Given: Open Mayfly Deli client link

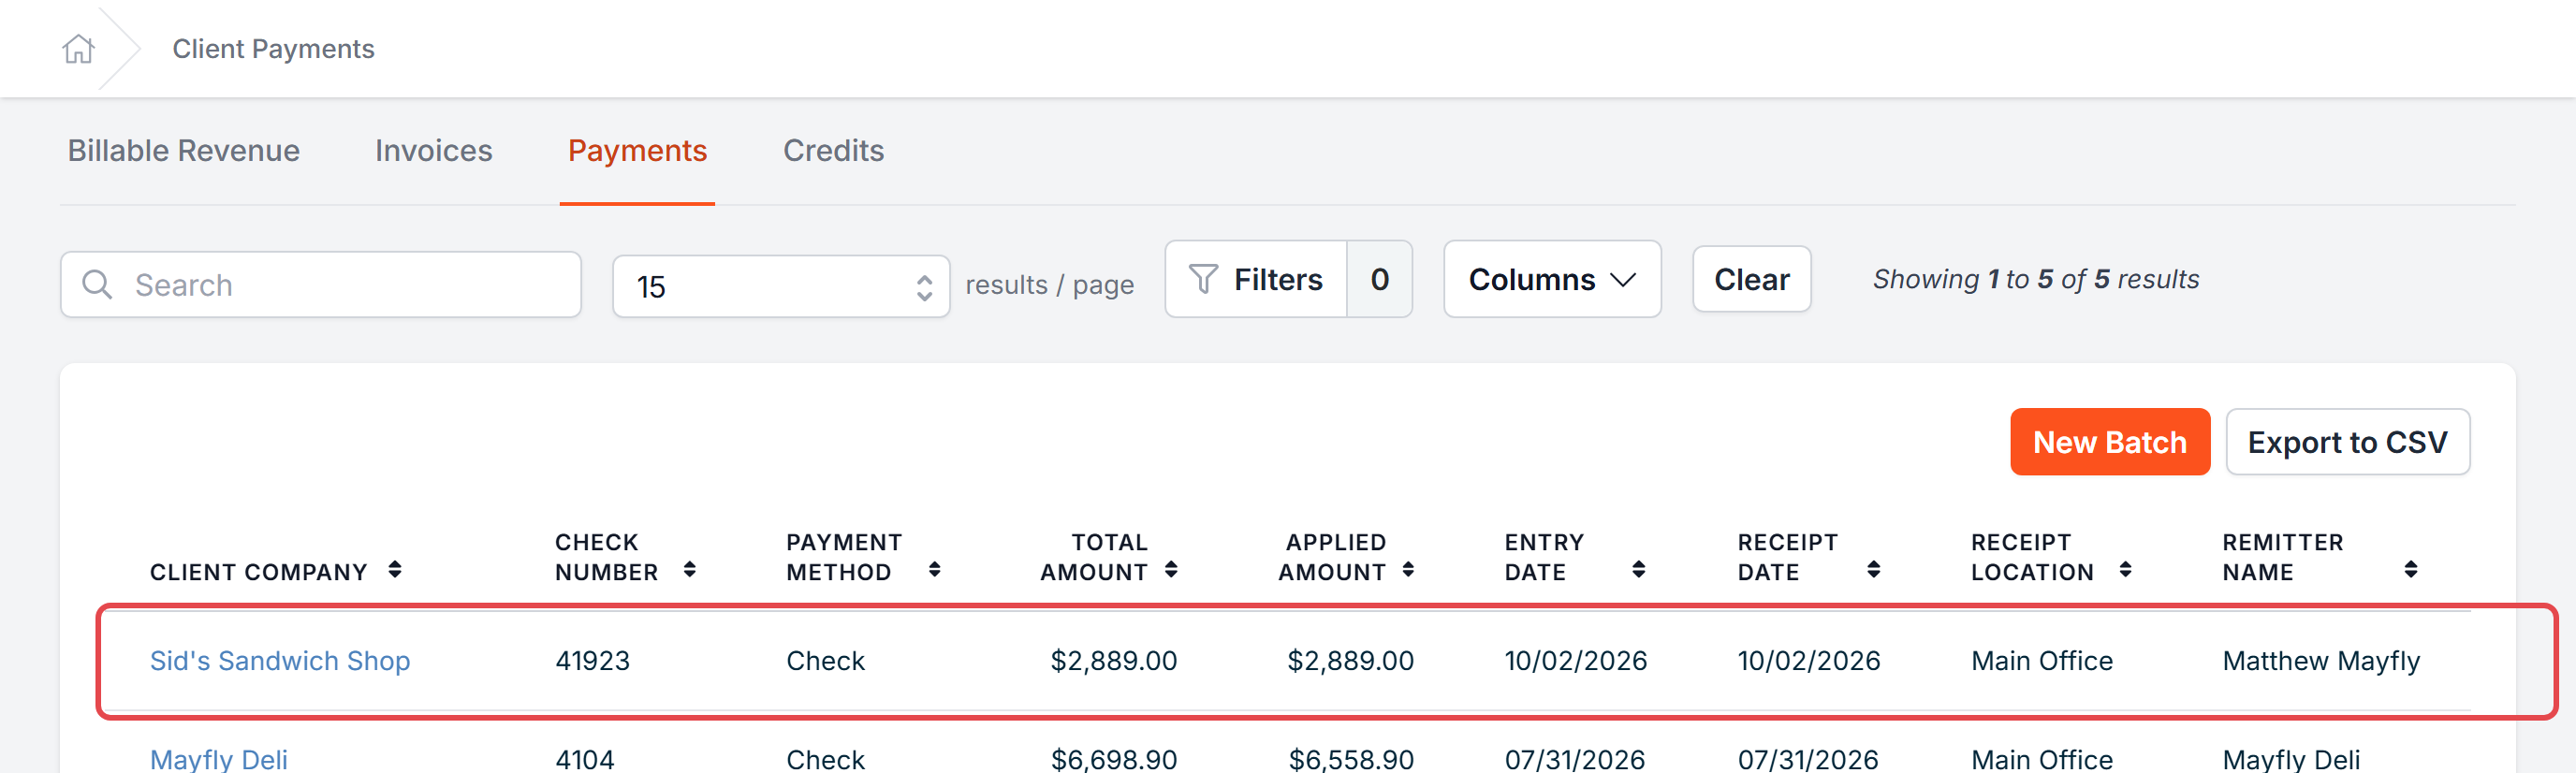Looking at the screenshot, I should coord(219,759).
